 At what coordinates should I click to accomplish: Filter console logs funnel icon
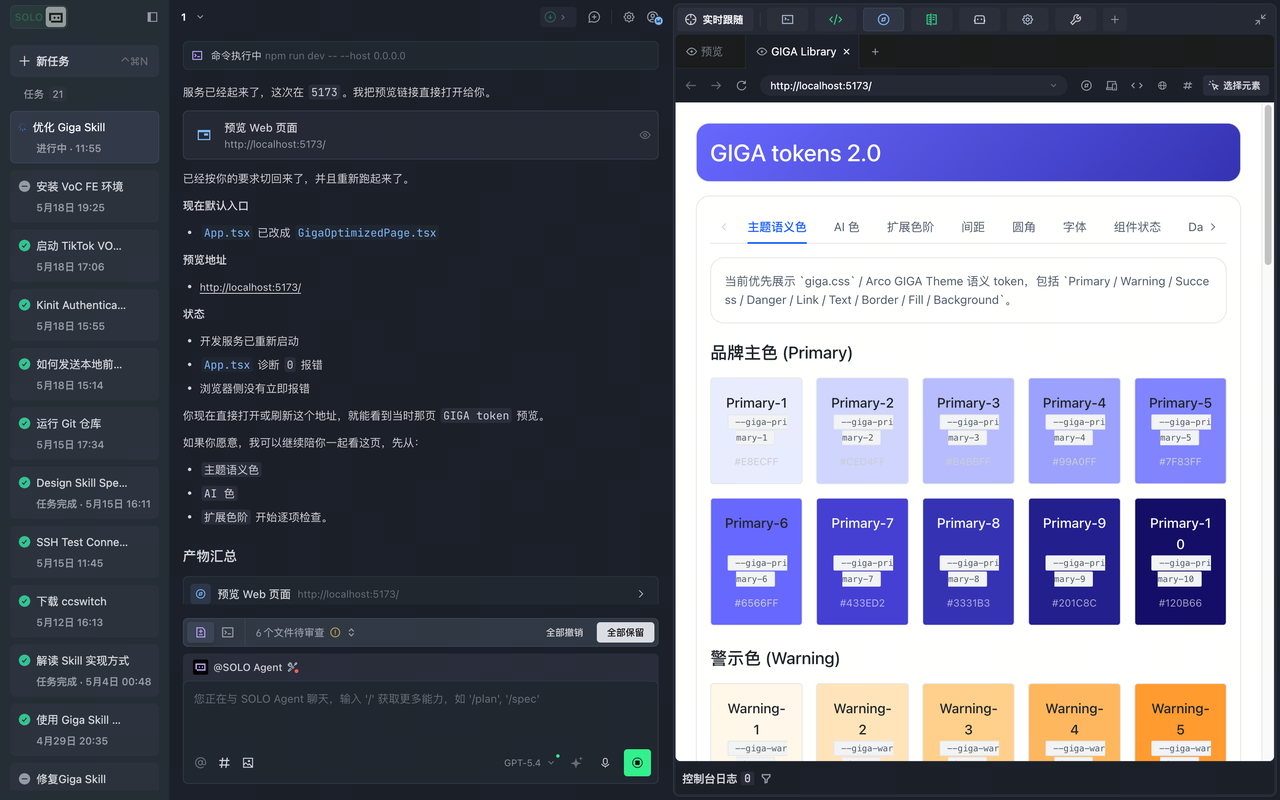[x=766, y=778]
